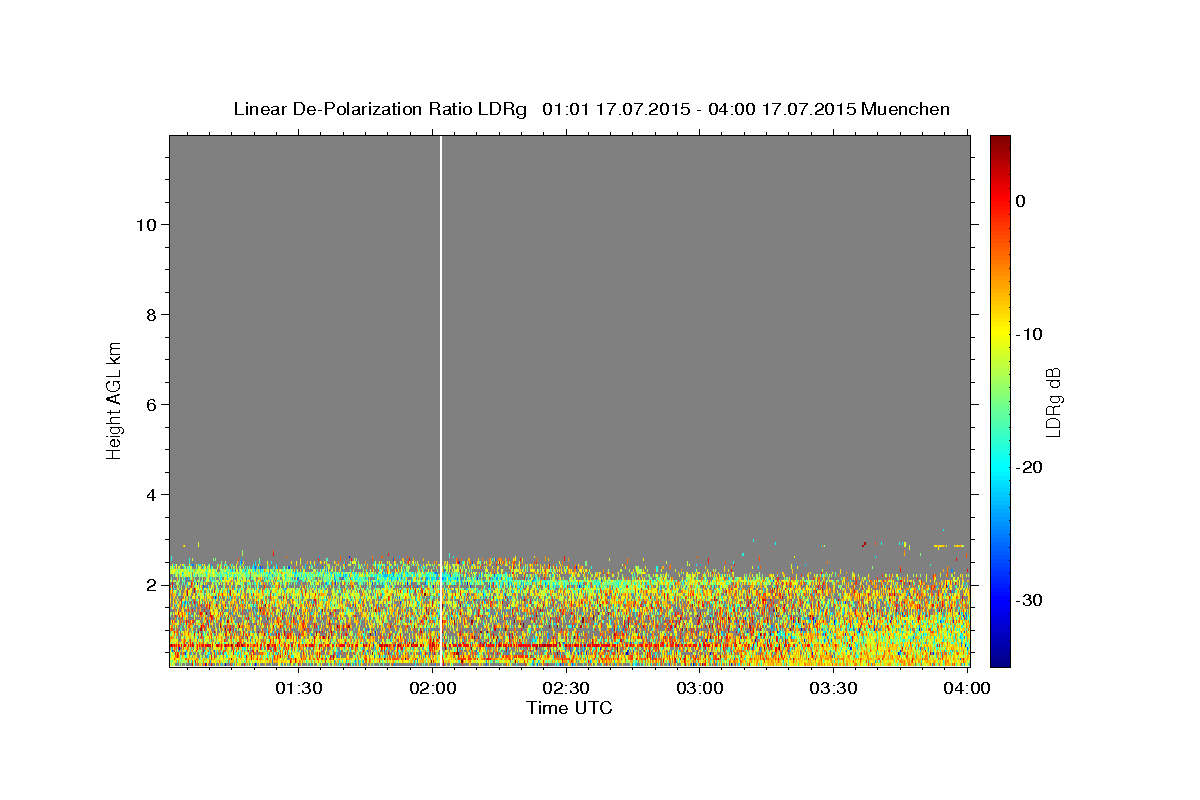Click the colorbar value 0

coord(1020,201)
